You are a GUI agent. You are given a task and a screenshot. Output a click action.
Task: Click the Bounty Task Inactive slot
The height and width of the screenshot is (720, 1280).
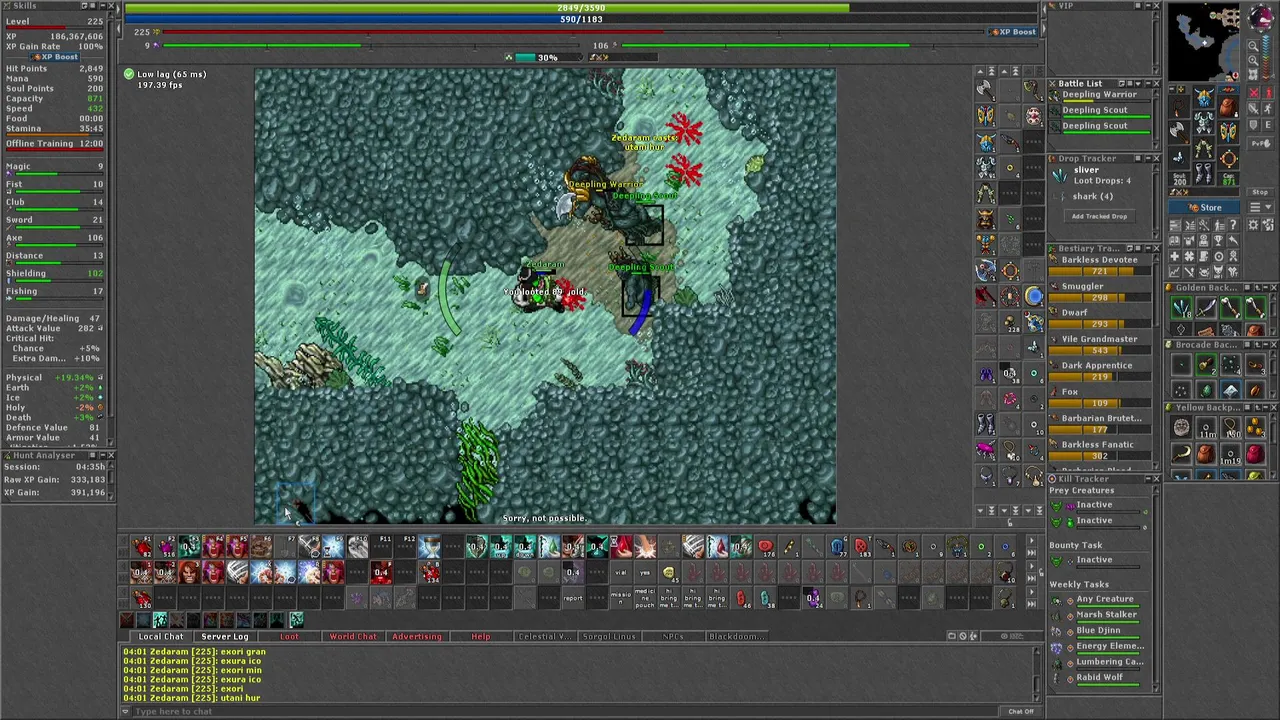tap(1094, 560)
